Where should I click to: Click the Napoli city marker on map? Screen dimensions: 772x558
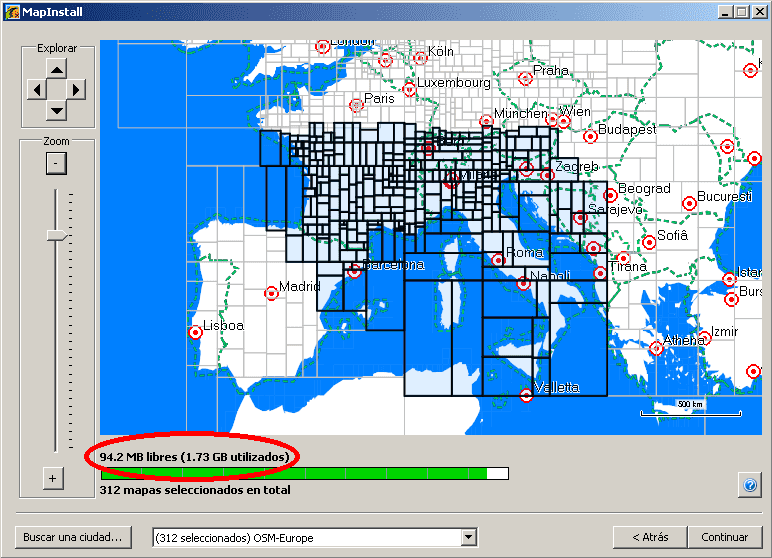click(523, 283)
